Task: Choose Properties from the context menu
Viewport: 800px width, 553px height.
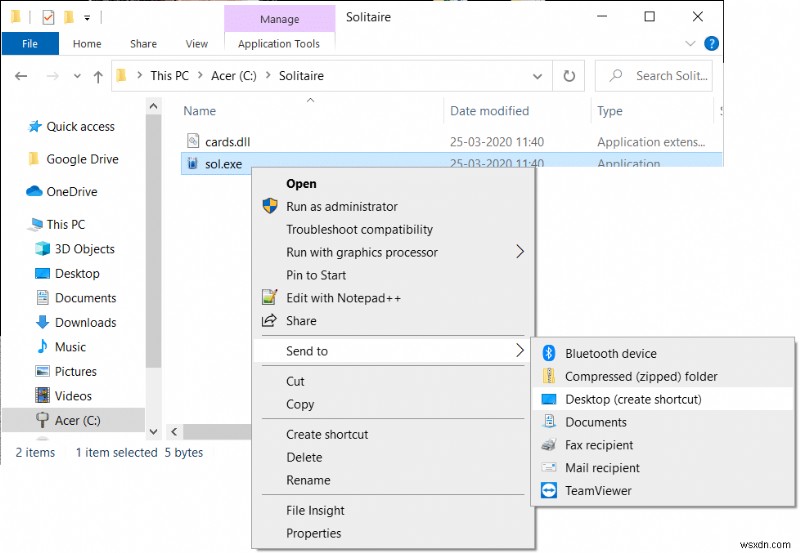Action: point(313,533)
